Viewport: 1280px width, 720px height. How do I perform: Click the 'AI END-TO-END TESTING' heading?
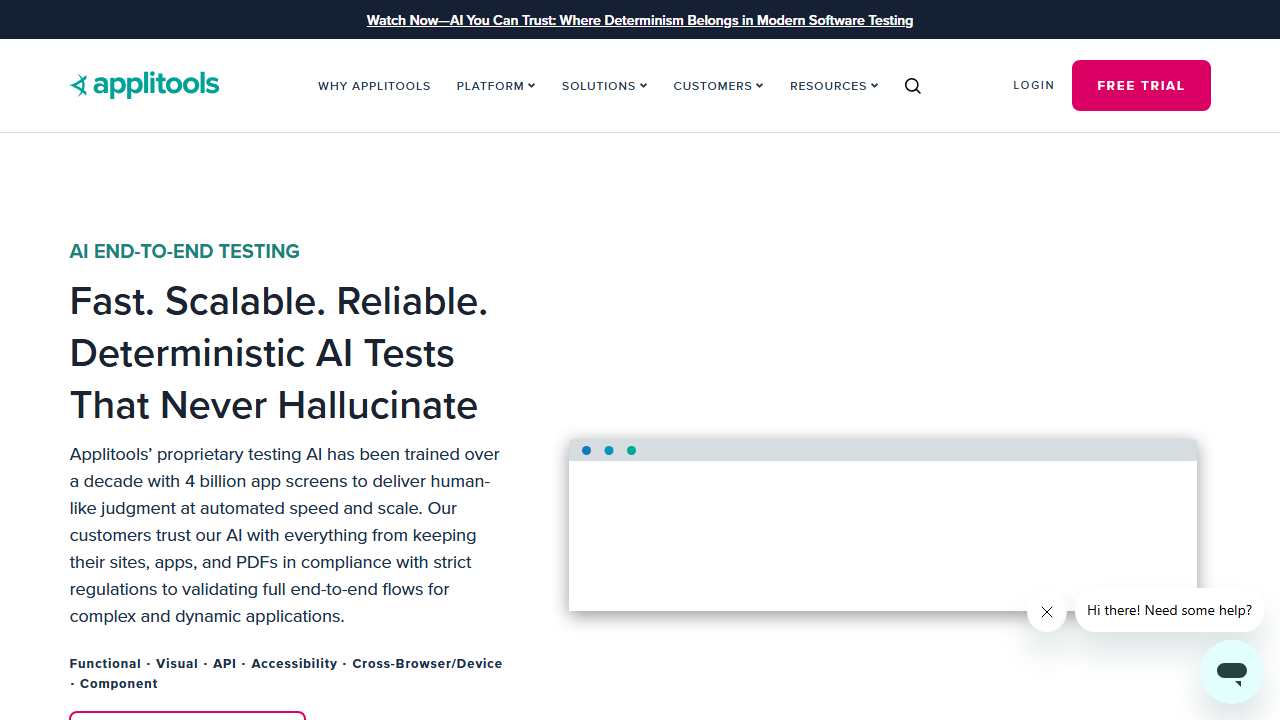coord(185,251)
